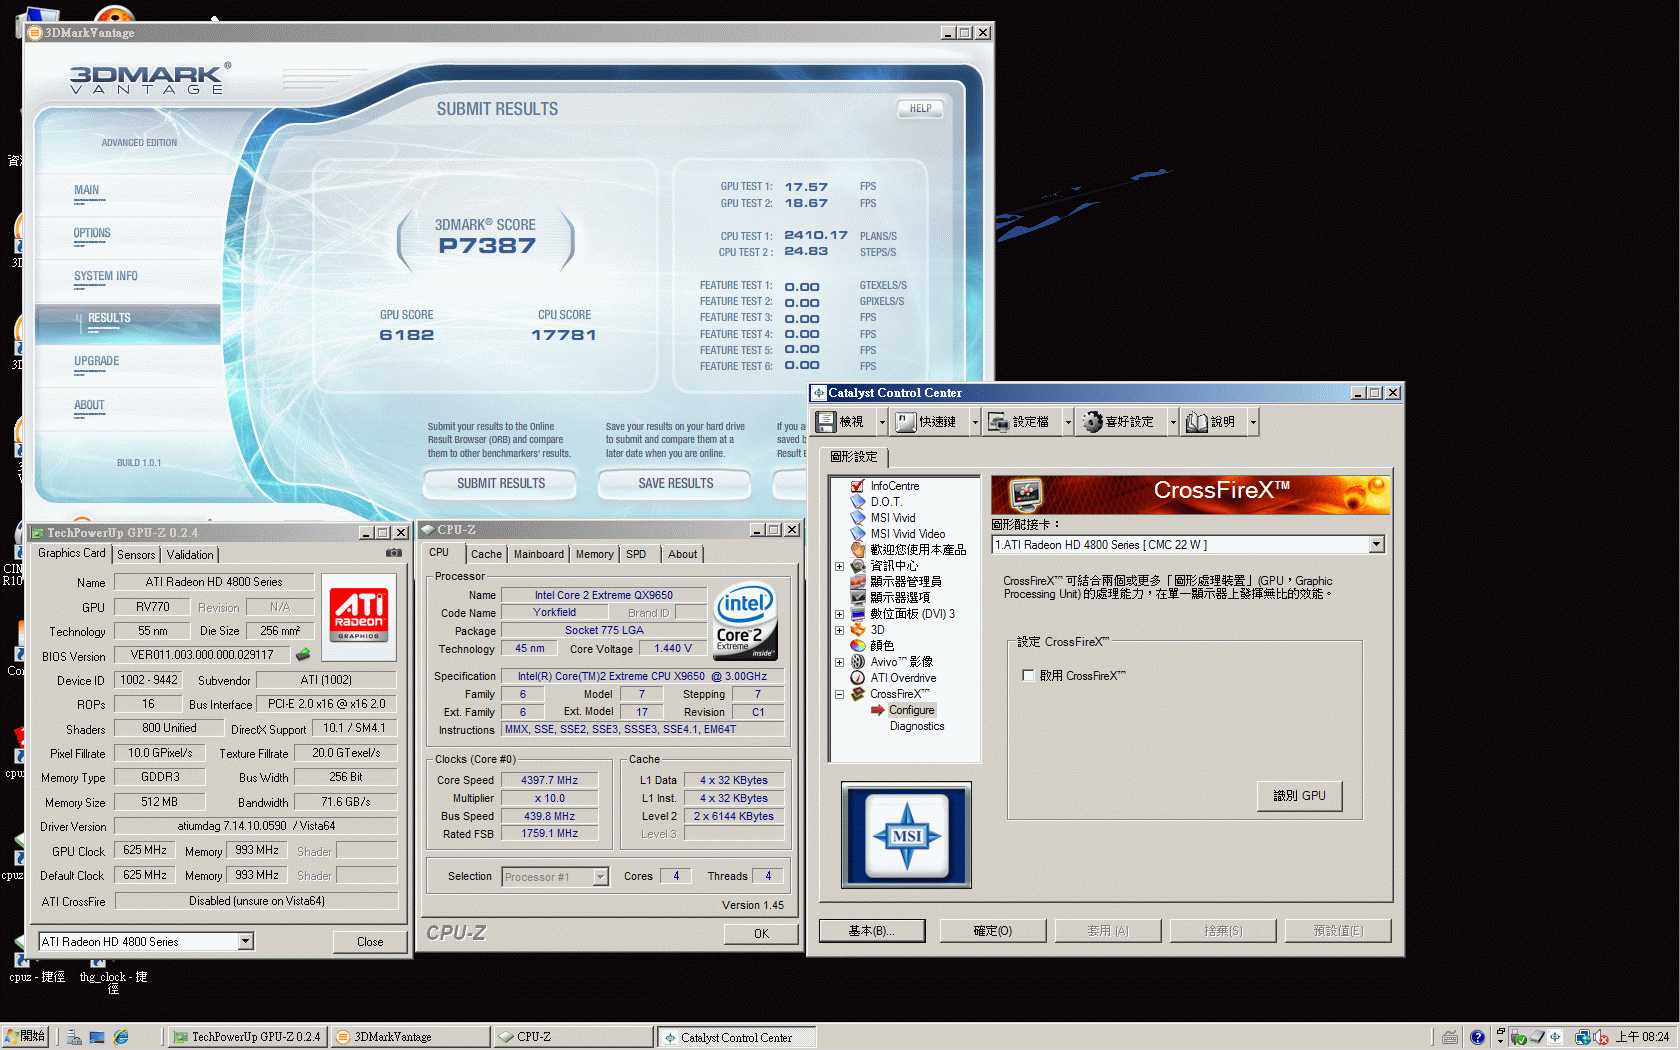The image size is (1680, 1050).
Task: Open the 喜好設定 dropdown arrow
Action: [x=1174, y=422]
